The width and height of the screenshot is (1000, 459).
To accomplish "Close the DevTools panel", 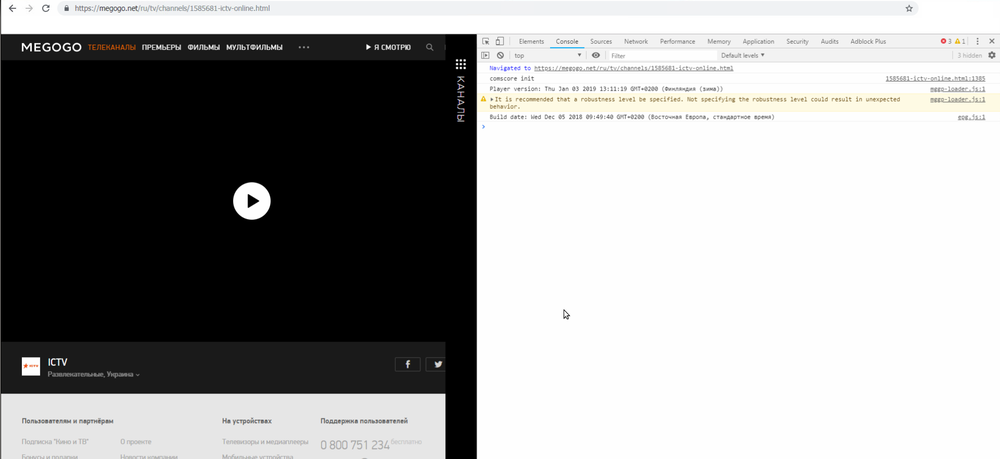I will point(992,41).
